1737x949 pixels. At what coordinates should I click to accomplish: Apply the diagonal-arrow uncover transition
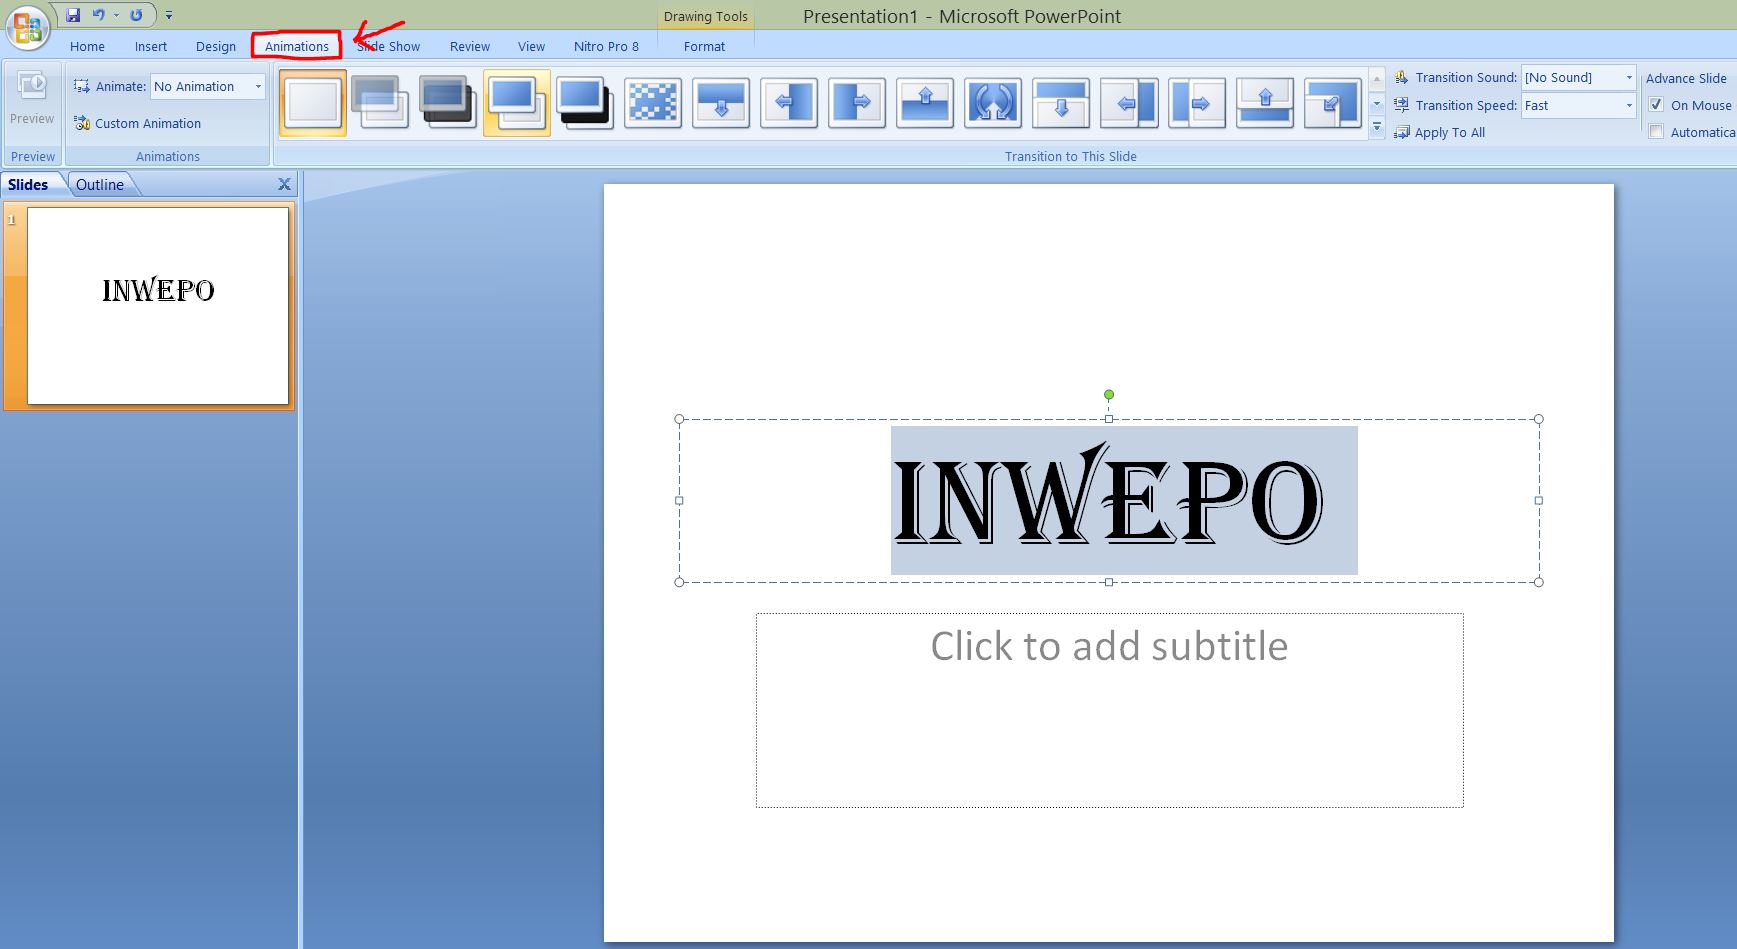pyautogui.click(x=1333, y=102)
